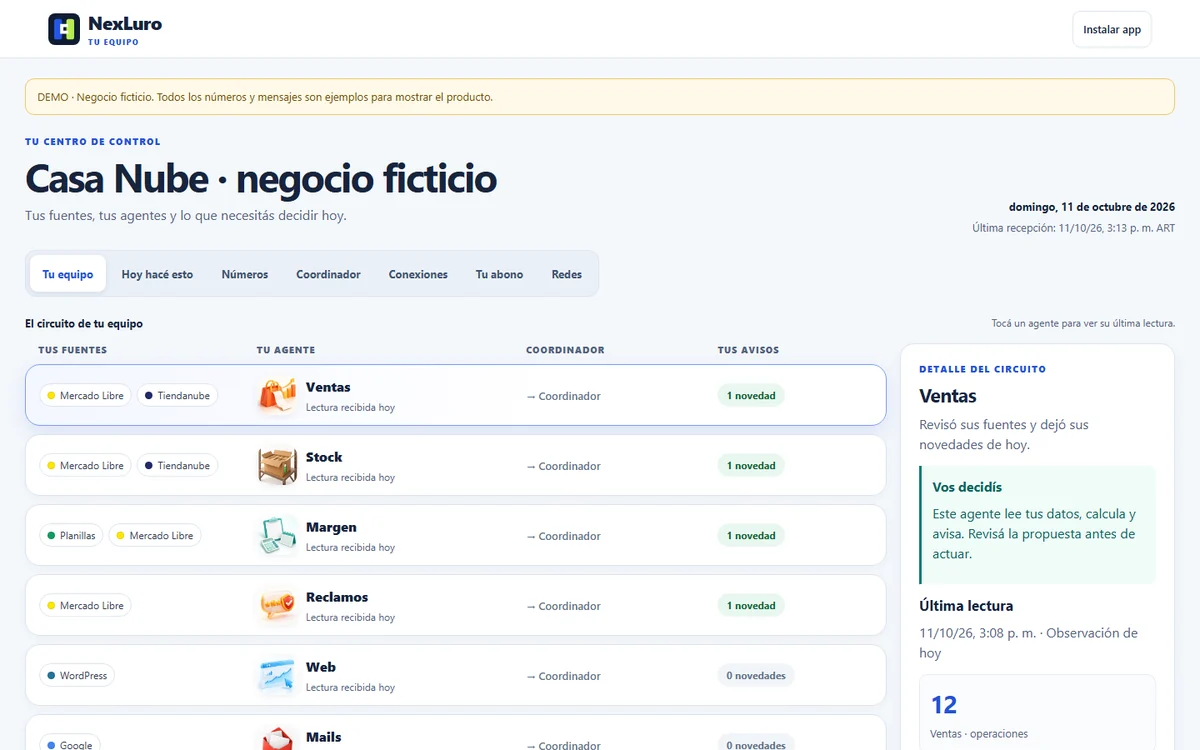Viewport: 1200px width, 750px height.
Task: Switch to Hoy hacé esto tab
Action: click(x=157, y=274)
